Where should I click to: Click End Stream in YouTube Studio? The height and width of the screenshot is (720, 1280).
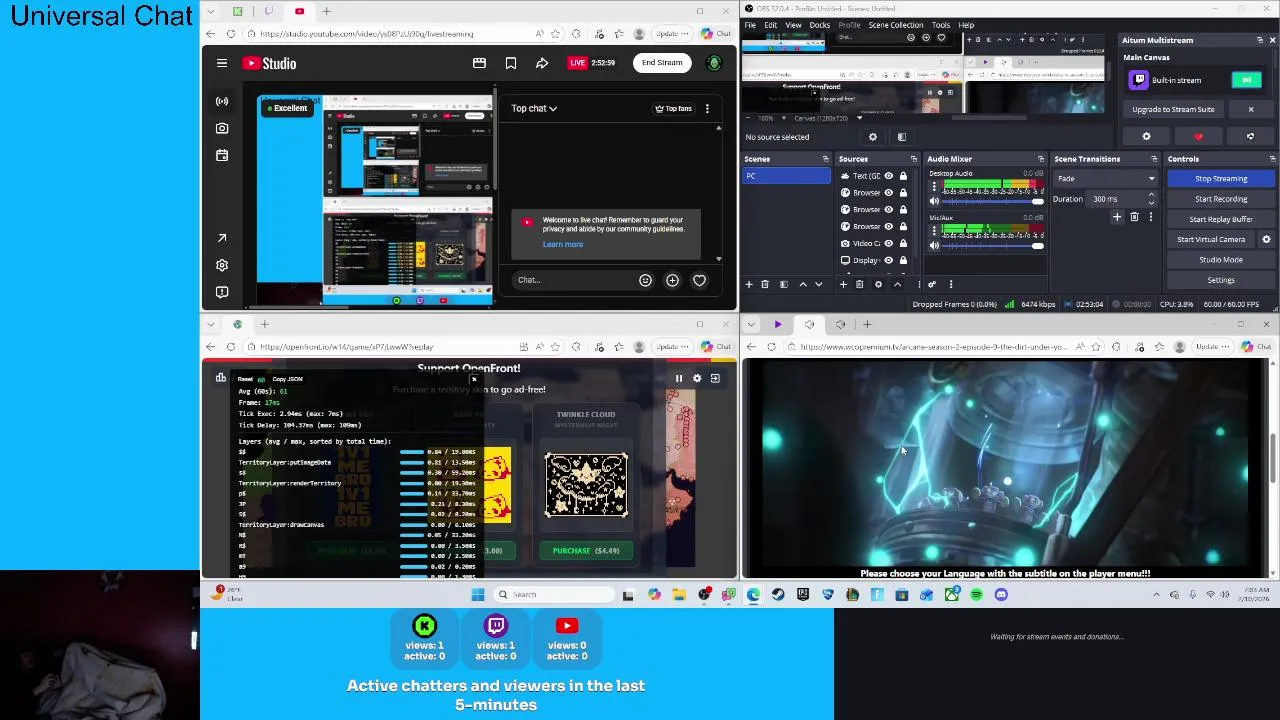click(x=662, y=63)
